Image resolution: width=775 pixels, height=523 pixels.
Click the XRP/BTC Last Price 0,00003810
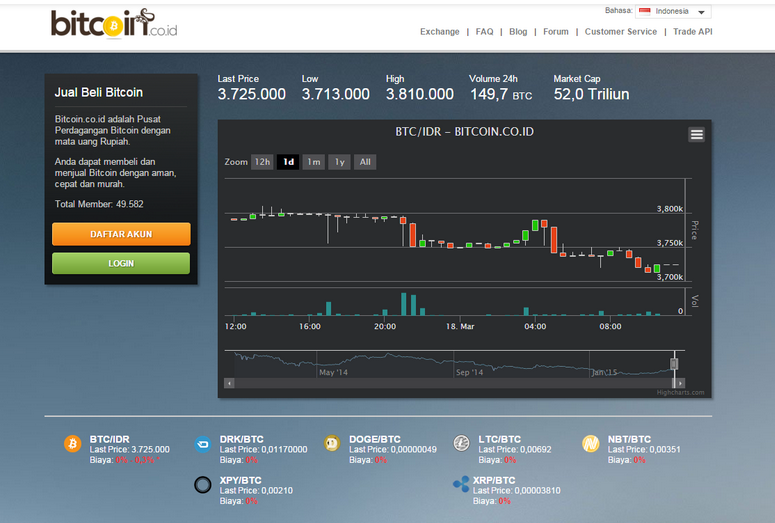(x=517, y=490)
